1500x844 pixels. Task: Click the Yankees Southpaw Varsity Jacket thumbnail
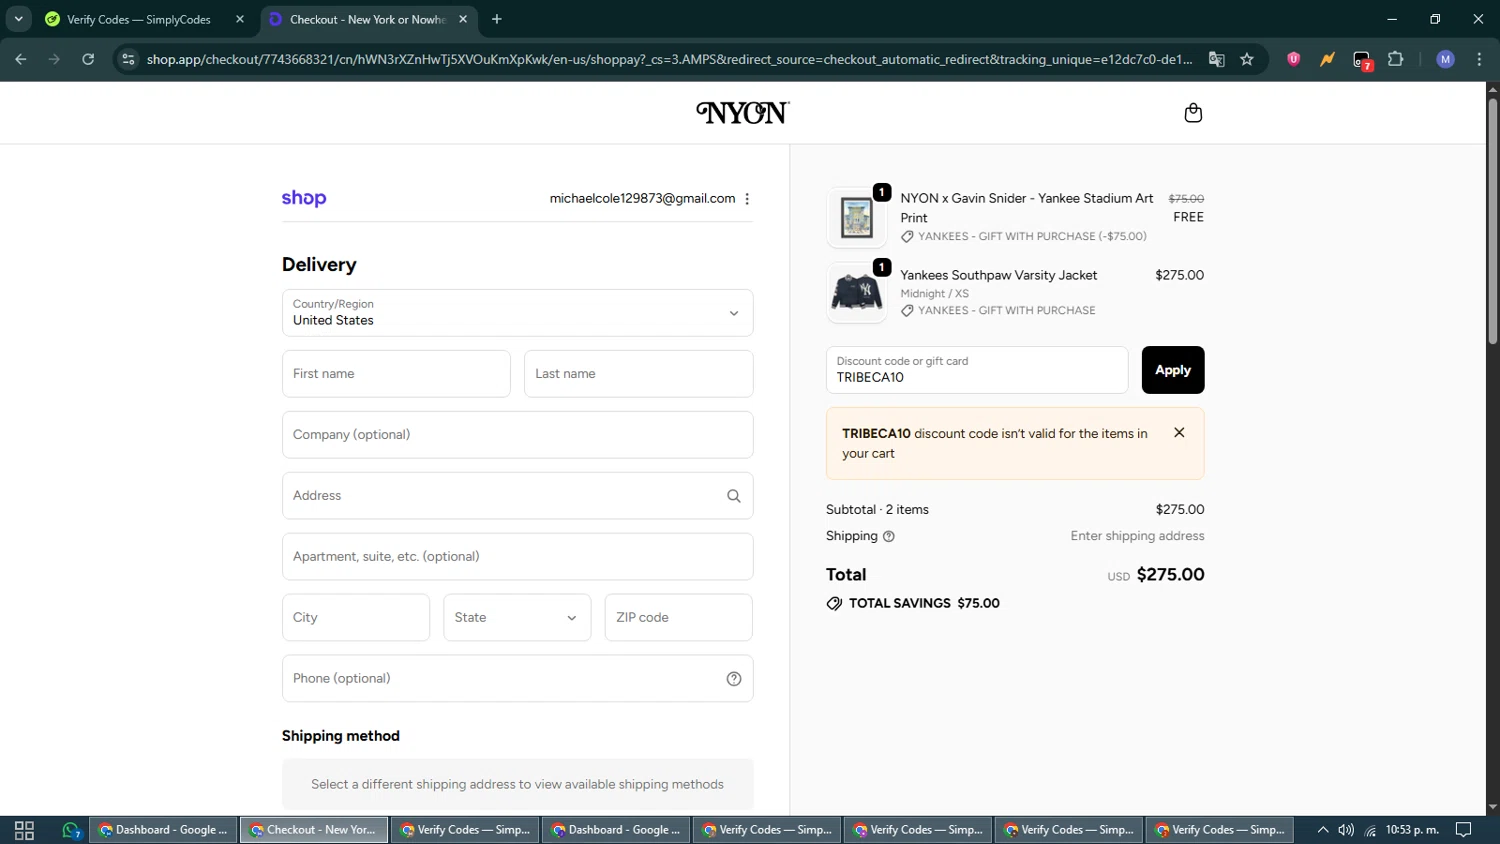[x=856, y=293]
